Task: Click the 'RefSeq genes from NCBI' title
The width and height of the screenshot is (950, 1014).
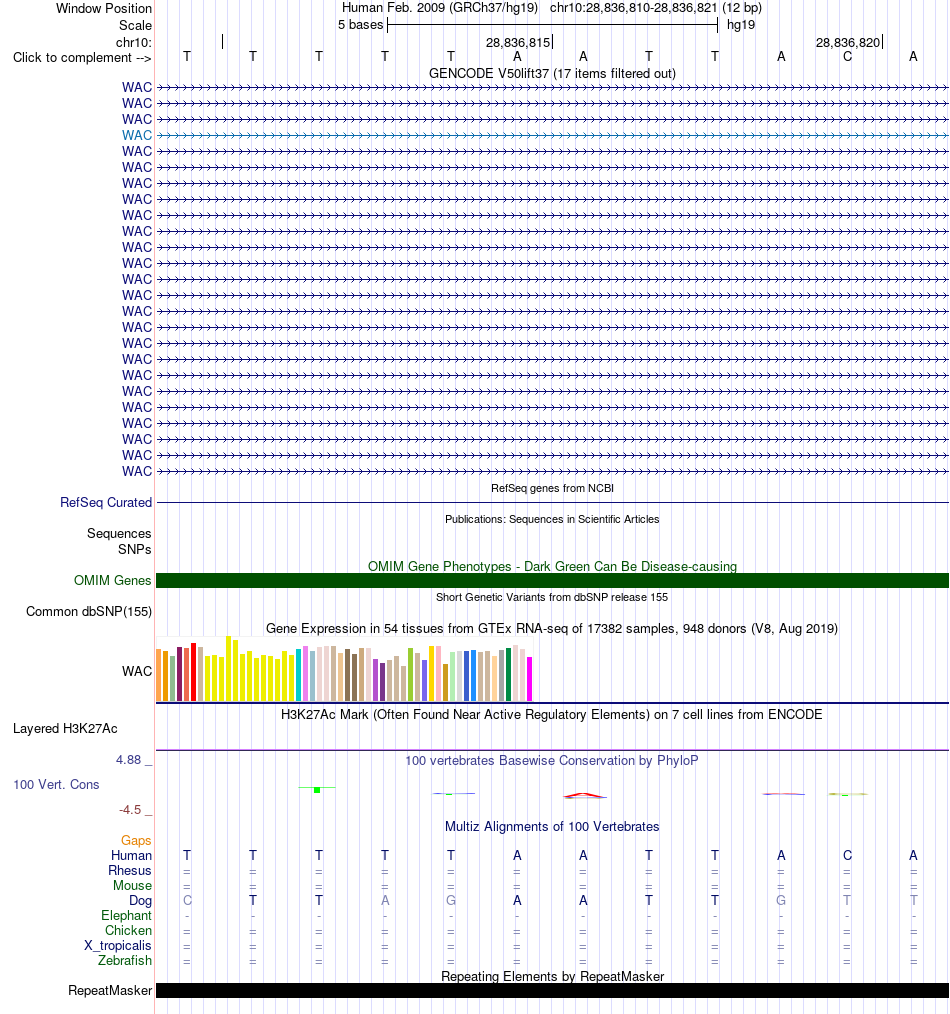Action: coord(552,488)
